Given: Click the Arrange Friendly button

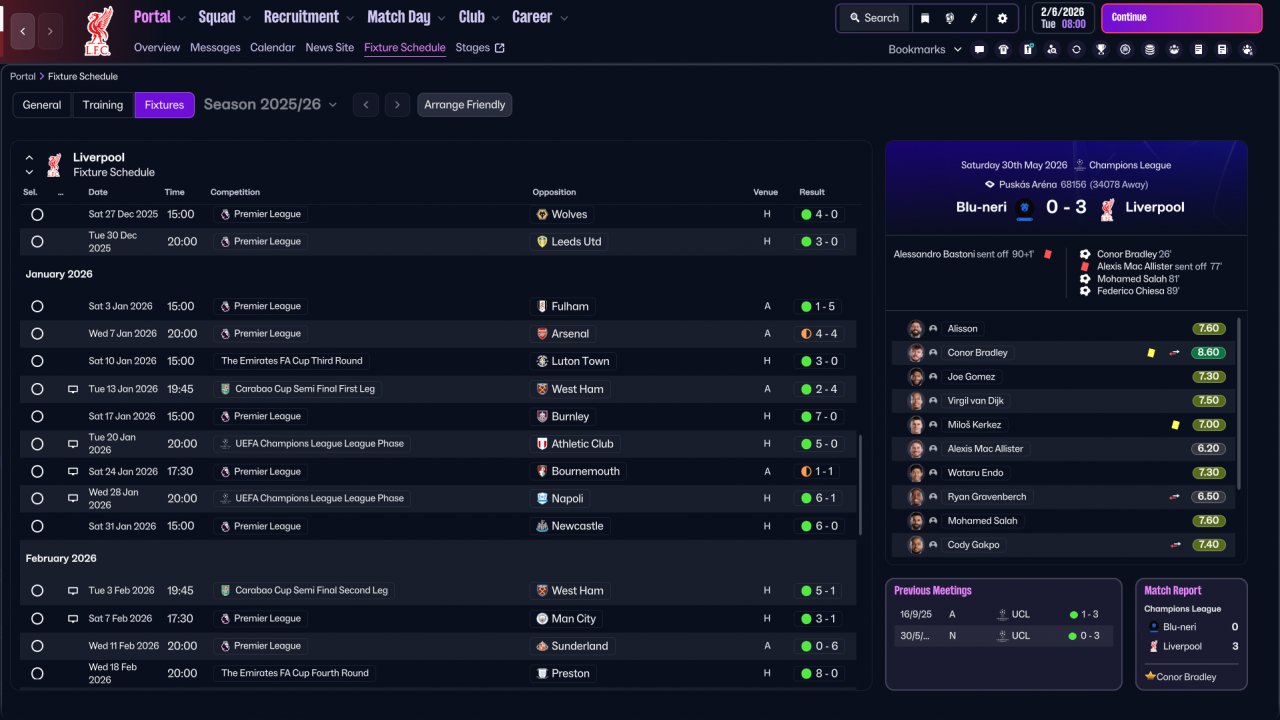Looking at the screenshot, I should 464,105.
